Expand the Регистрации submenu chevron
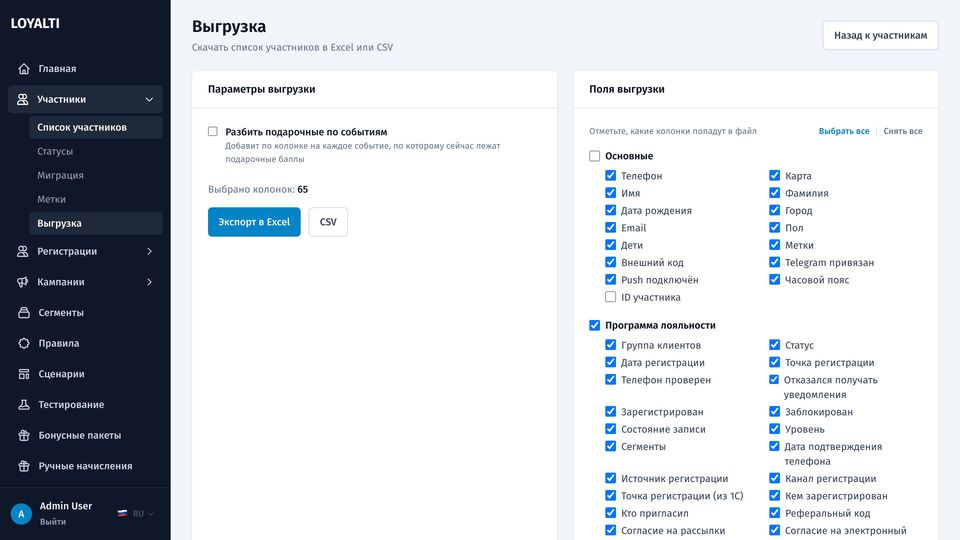 point(149,251)
